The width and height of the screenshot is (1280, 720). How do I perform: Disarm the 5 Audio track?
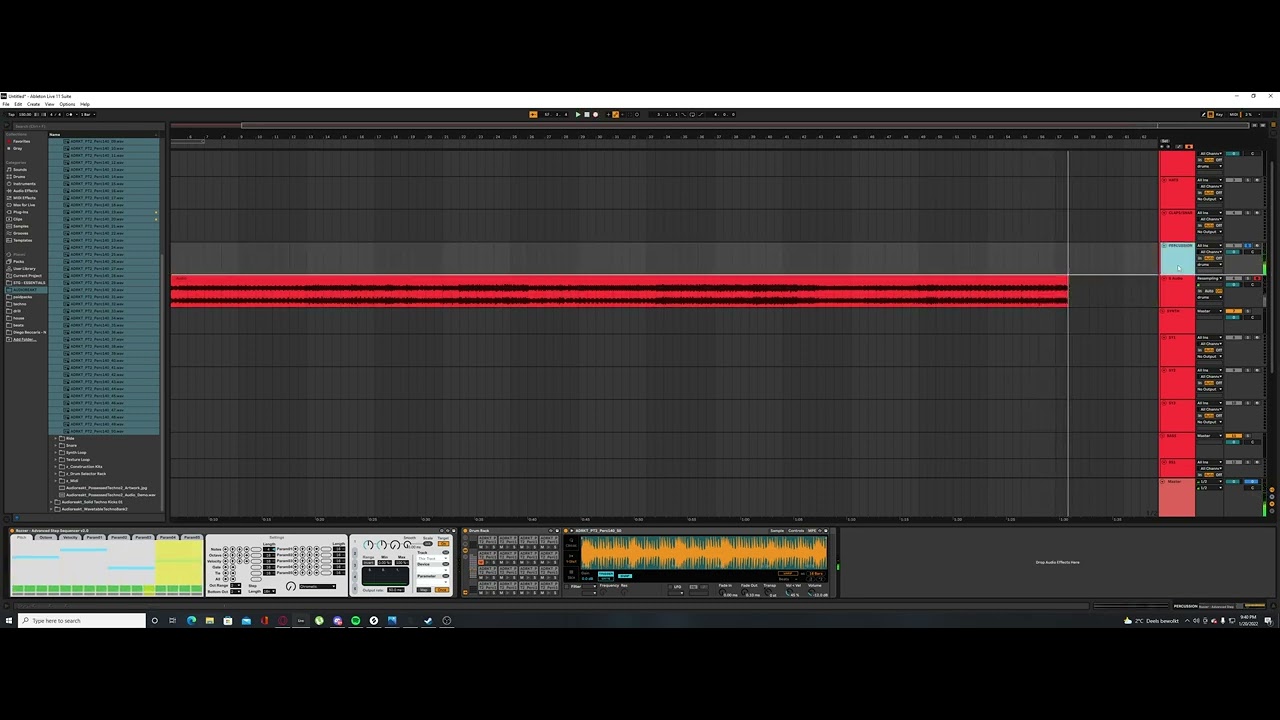(x=1257, y=278)
